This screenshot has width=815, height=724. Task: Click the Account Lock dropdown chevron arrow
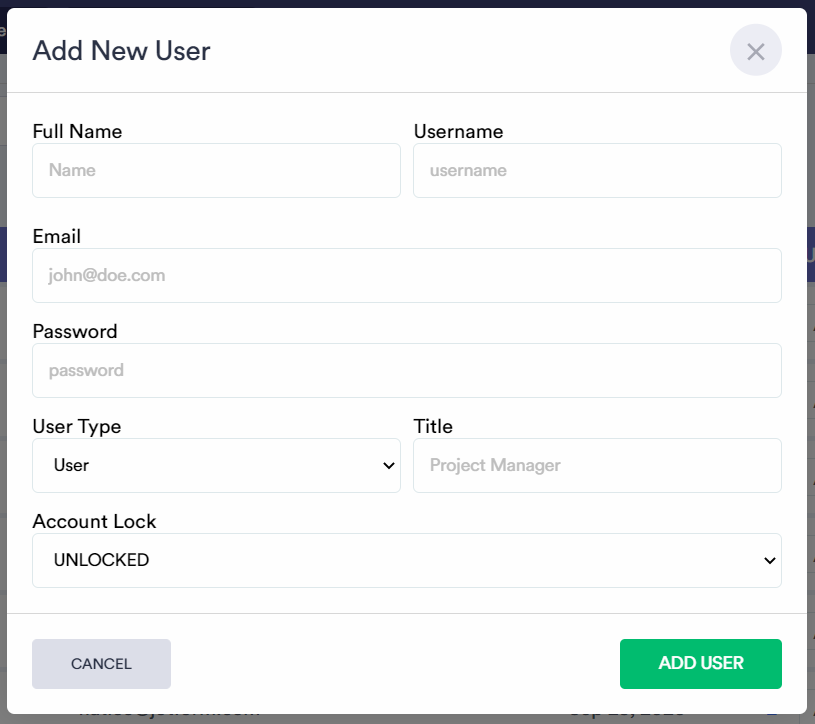pyautogui.click(x=769, y=561)
